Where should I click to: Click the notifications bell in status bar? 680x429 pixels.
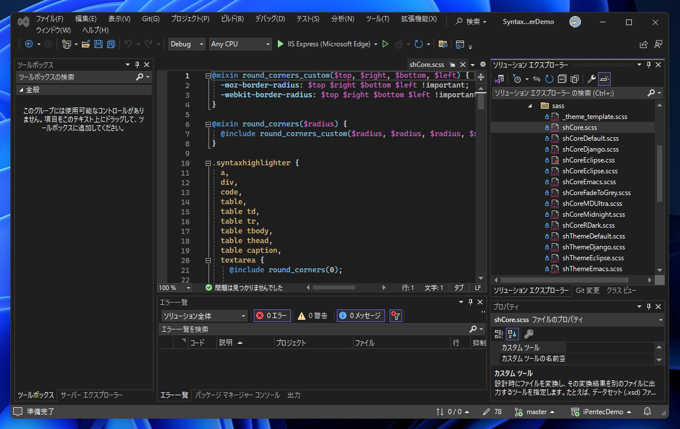coord(647,411)
